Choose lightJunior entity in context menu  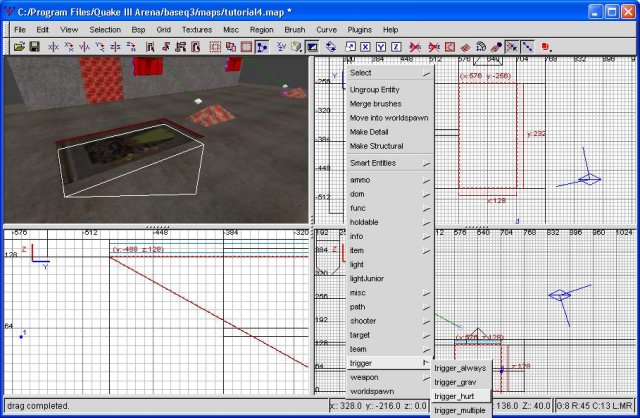point(390,279)
